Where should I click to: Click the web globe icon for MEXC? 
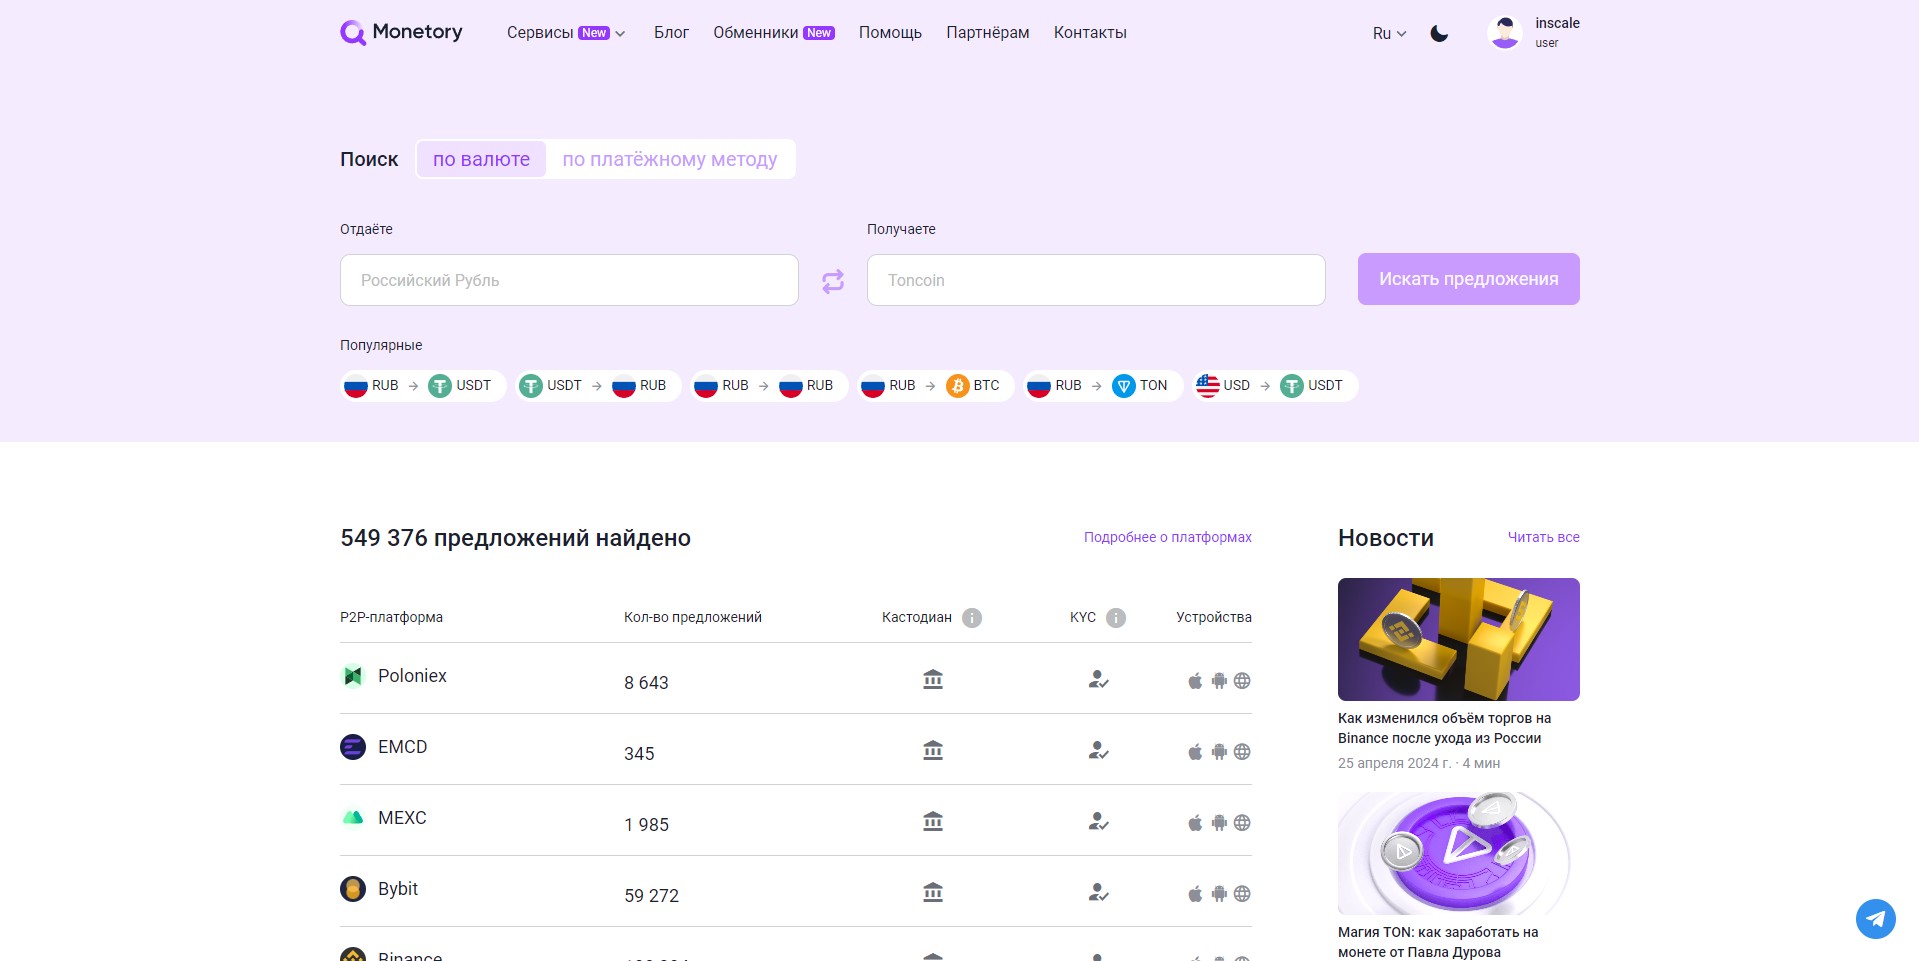[1242, 823]
